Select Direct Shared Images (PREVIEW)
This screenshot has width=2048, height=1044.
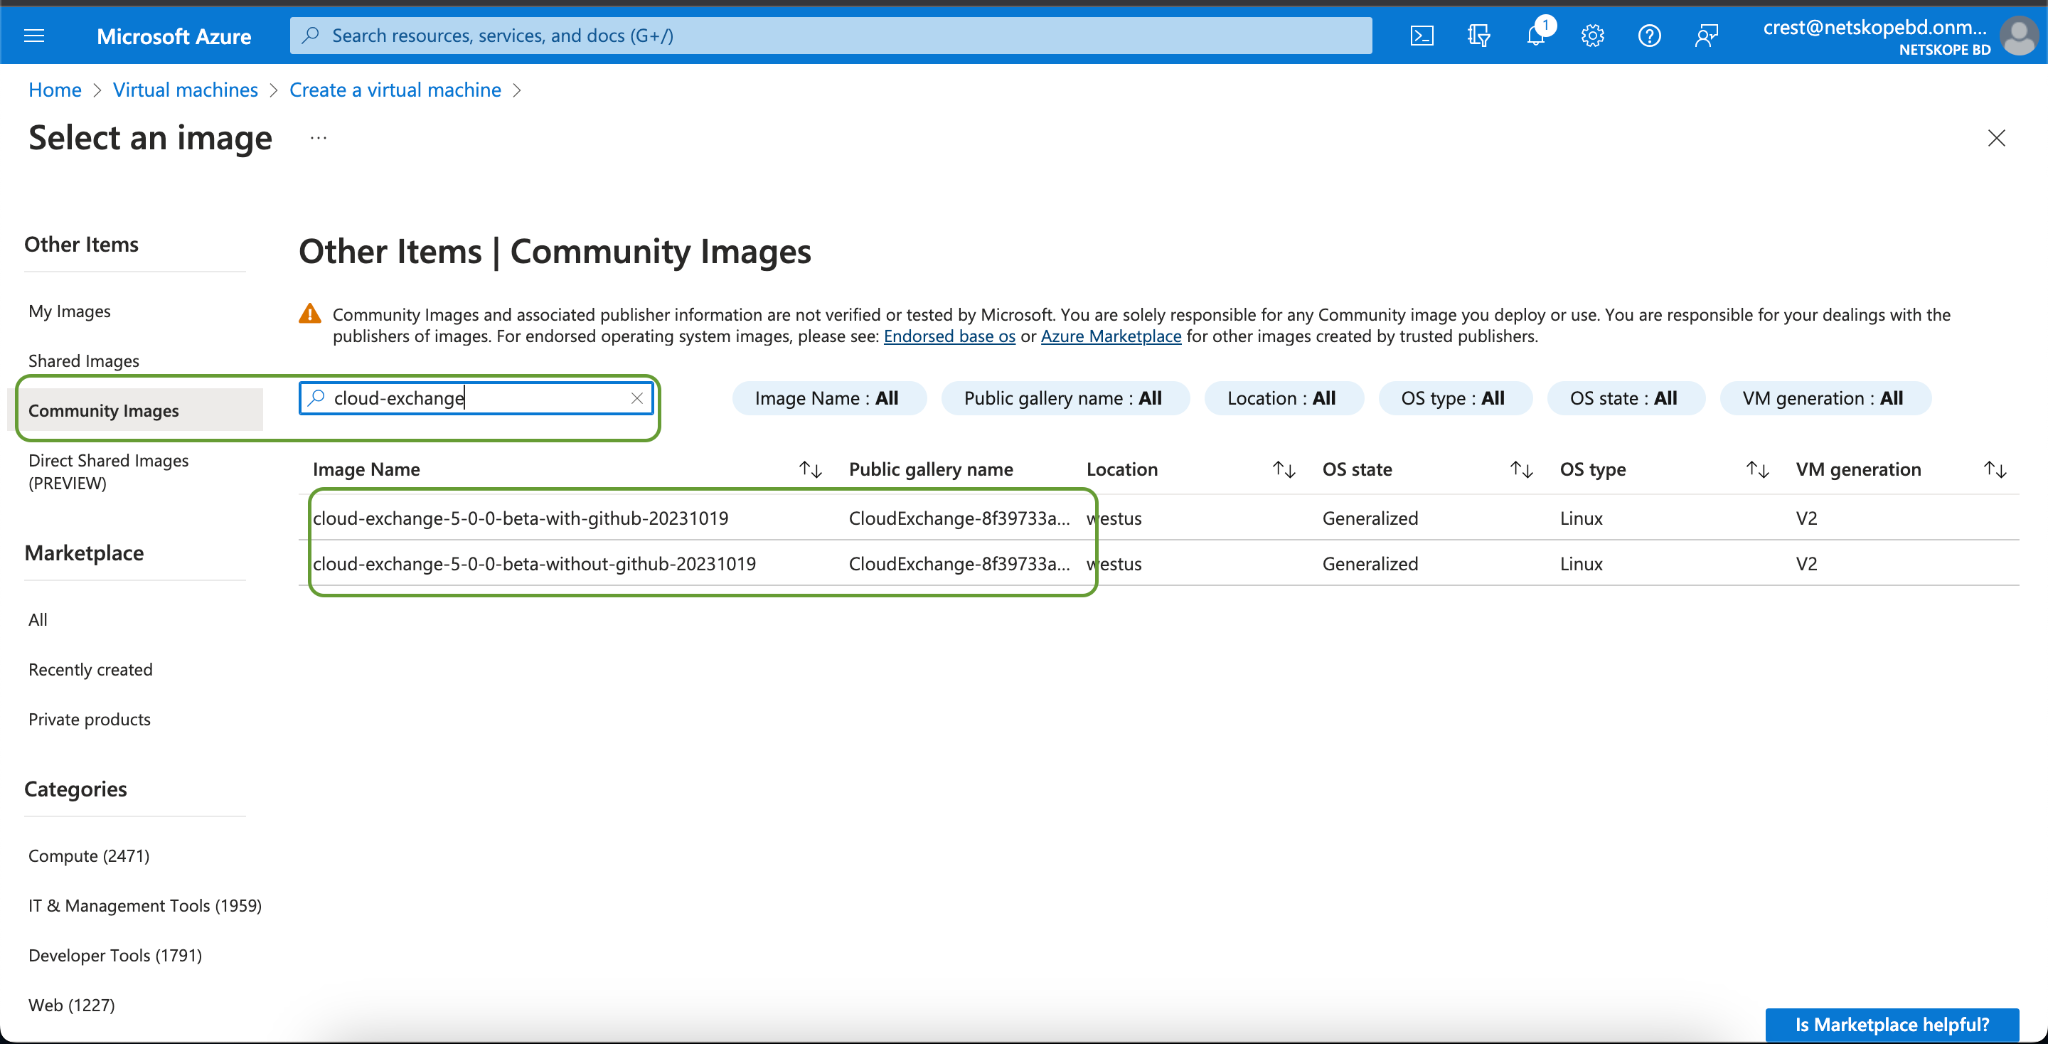pos(108,471)
